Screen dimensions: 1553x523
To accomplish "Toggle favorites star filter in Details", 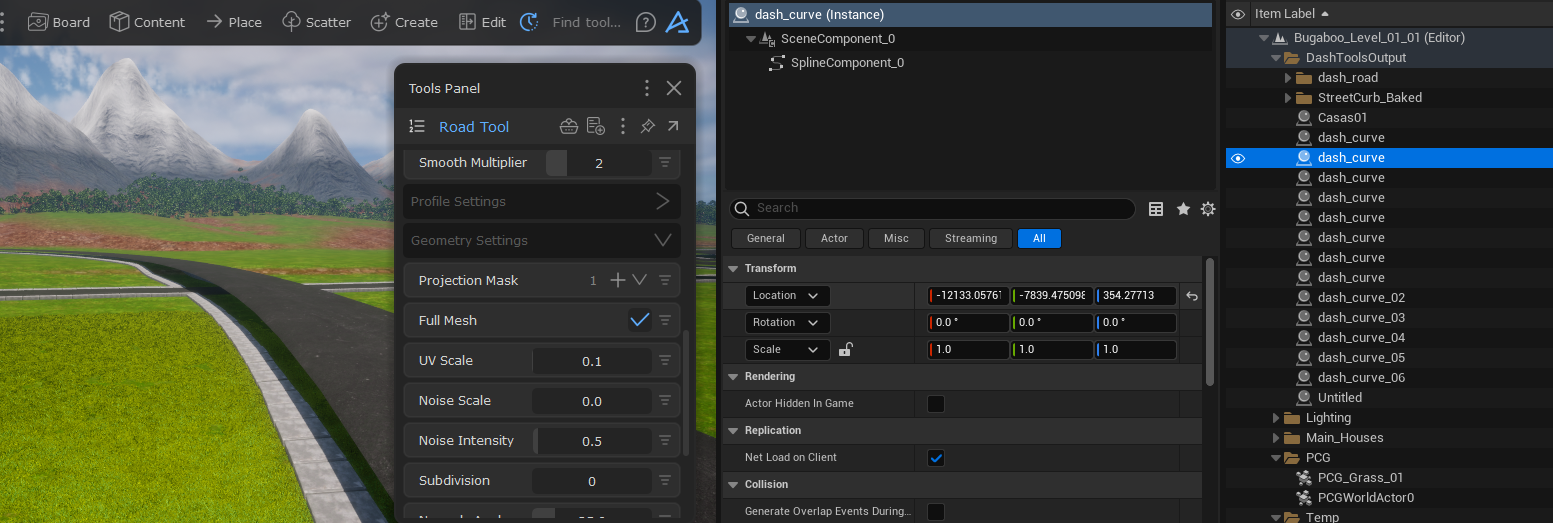I will [x=1183, y=208].
